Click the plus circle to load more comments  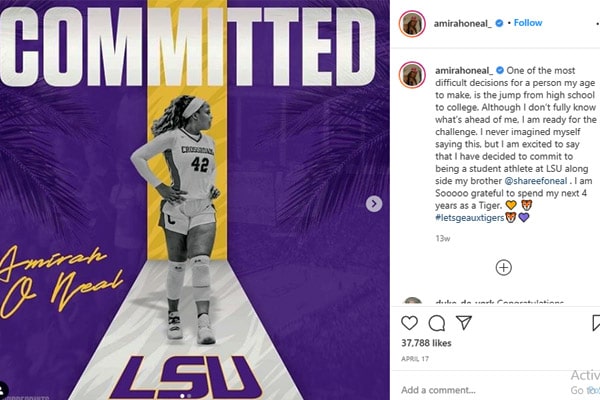504,267
